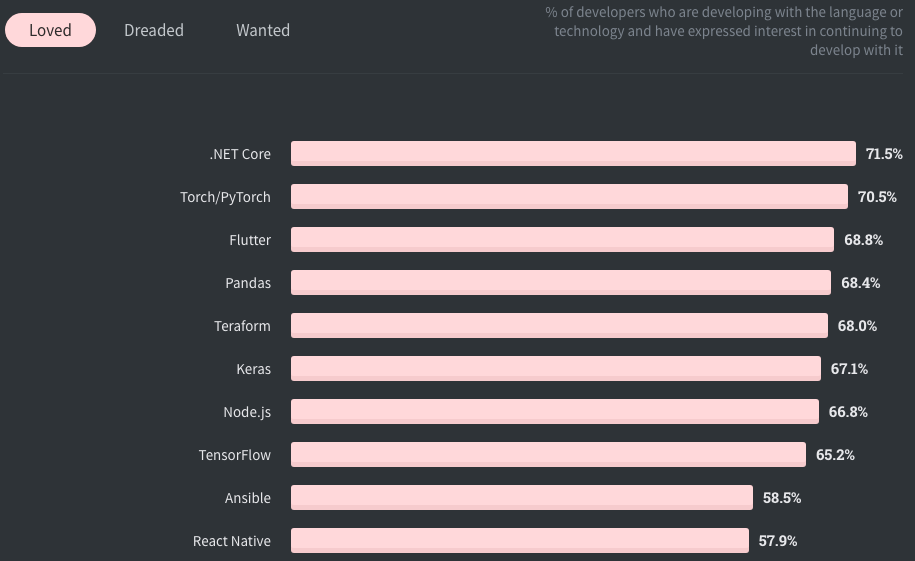Click the 71.5% value label
The image size is (915, 561).
[884, 154]
